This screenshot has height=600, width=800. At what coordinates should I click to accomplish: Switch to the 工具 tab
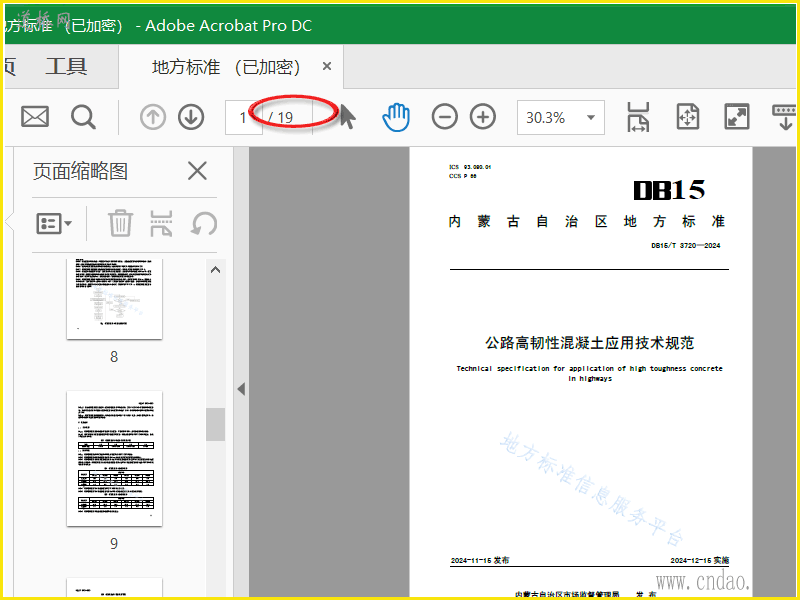click(66, 66)
